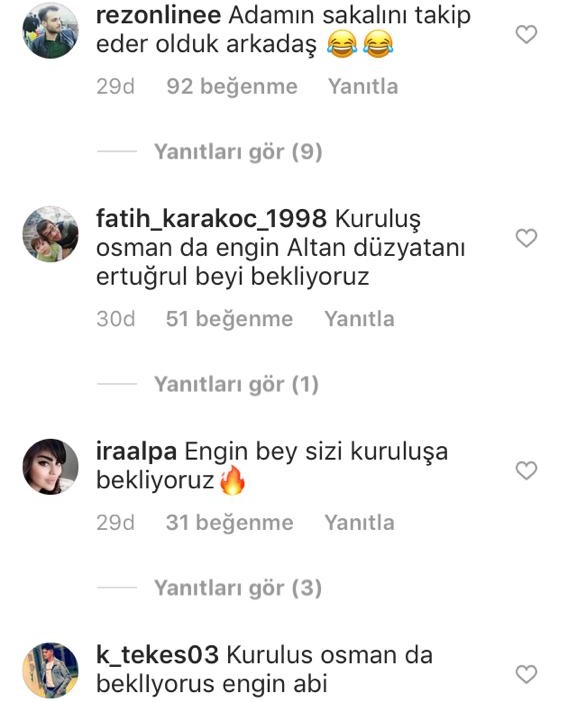Image resolution: width=577 pixels, height=702 pixels.
Task: Open the rezonlinee username link
Action: pyautogui.click(x=158, y=15)
